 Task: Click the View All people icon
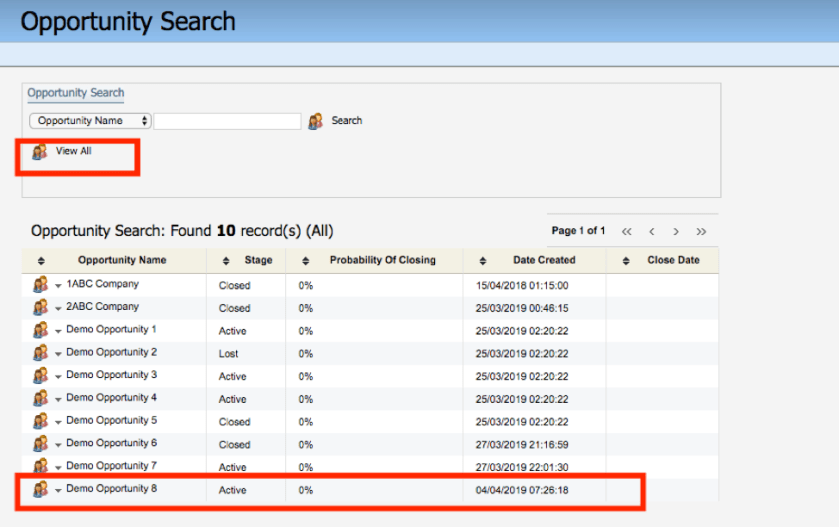tap(40, 152)
